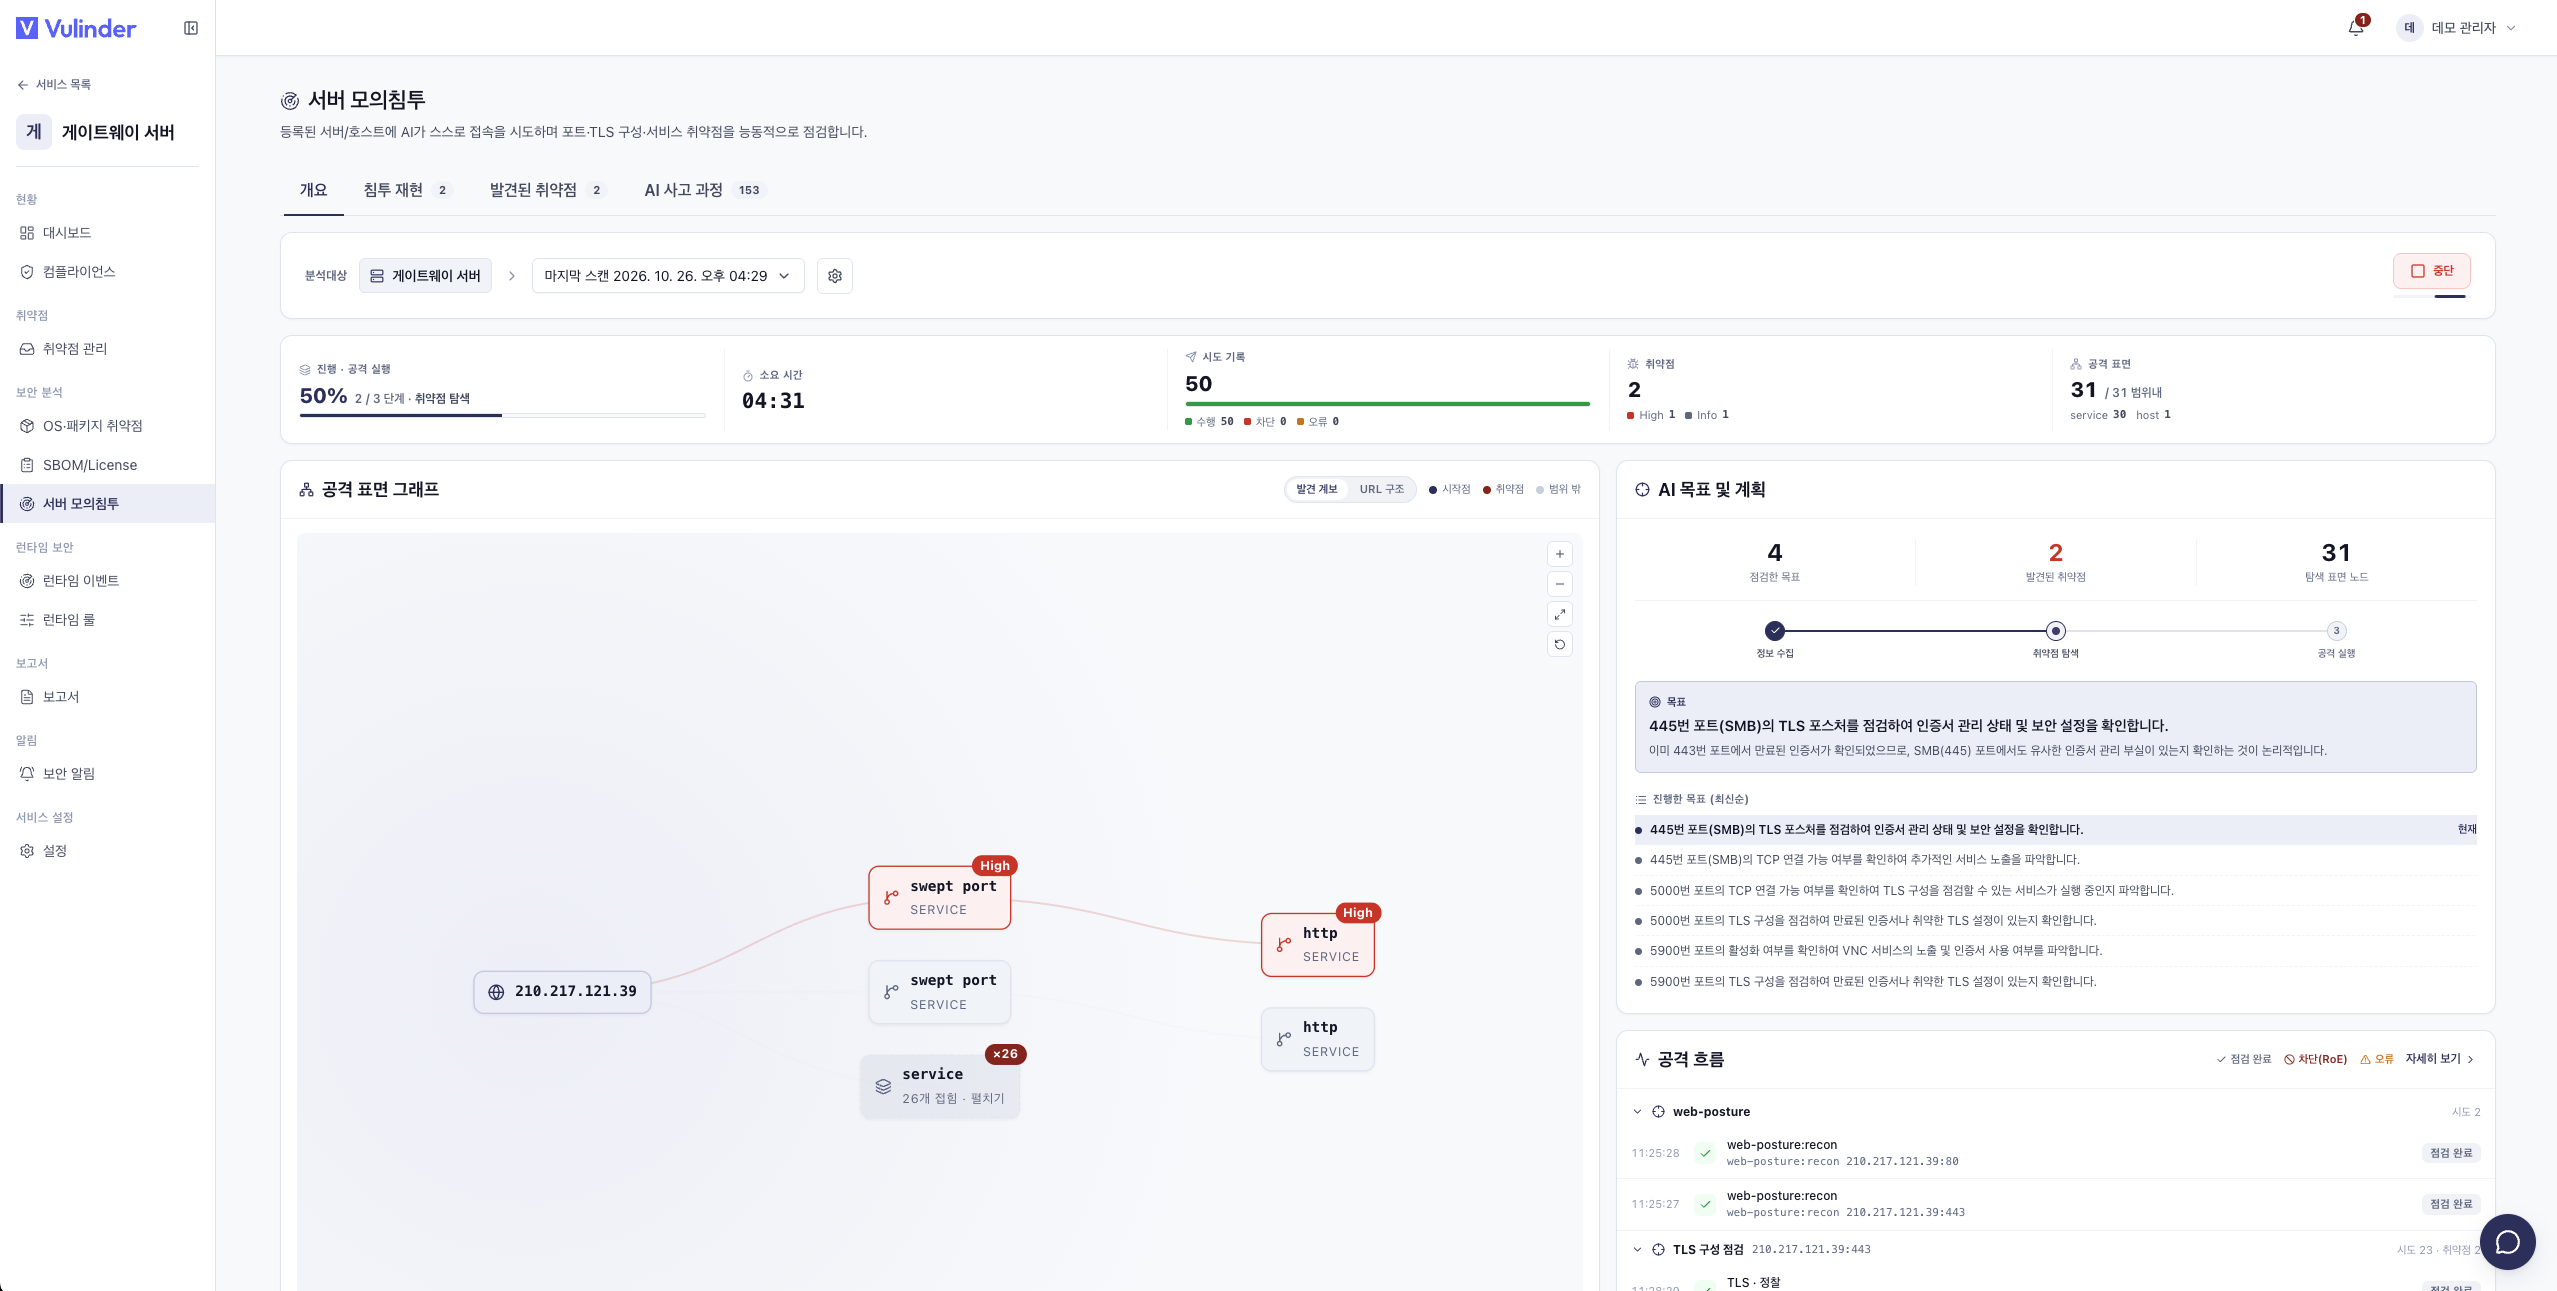
Task: Collapse the sidebar panel icon
Action: click(x=191, y=28)
